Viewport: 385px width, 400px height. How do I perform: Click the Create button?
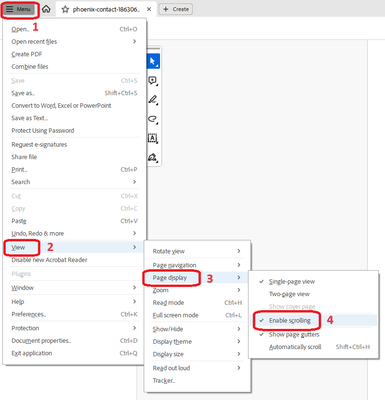tap(176, 9)
